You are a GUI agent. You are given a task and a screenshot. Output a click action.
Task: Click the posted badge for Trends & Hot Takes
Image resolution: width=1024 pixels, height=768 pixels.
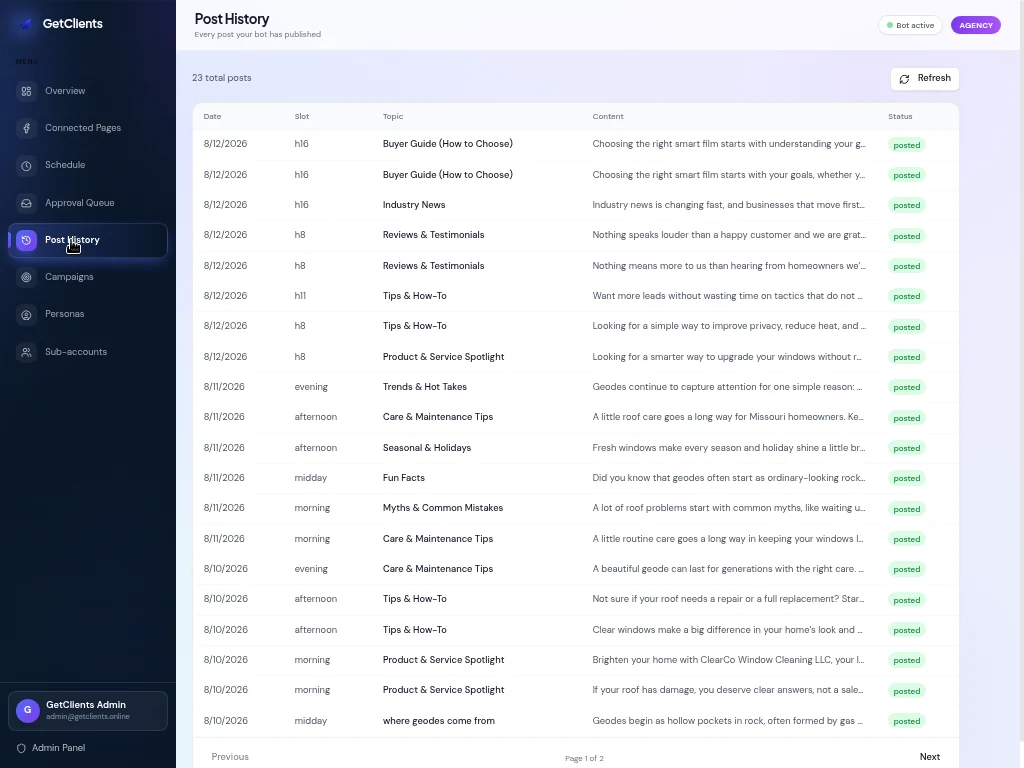coord(906,388)
